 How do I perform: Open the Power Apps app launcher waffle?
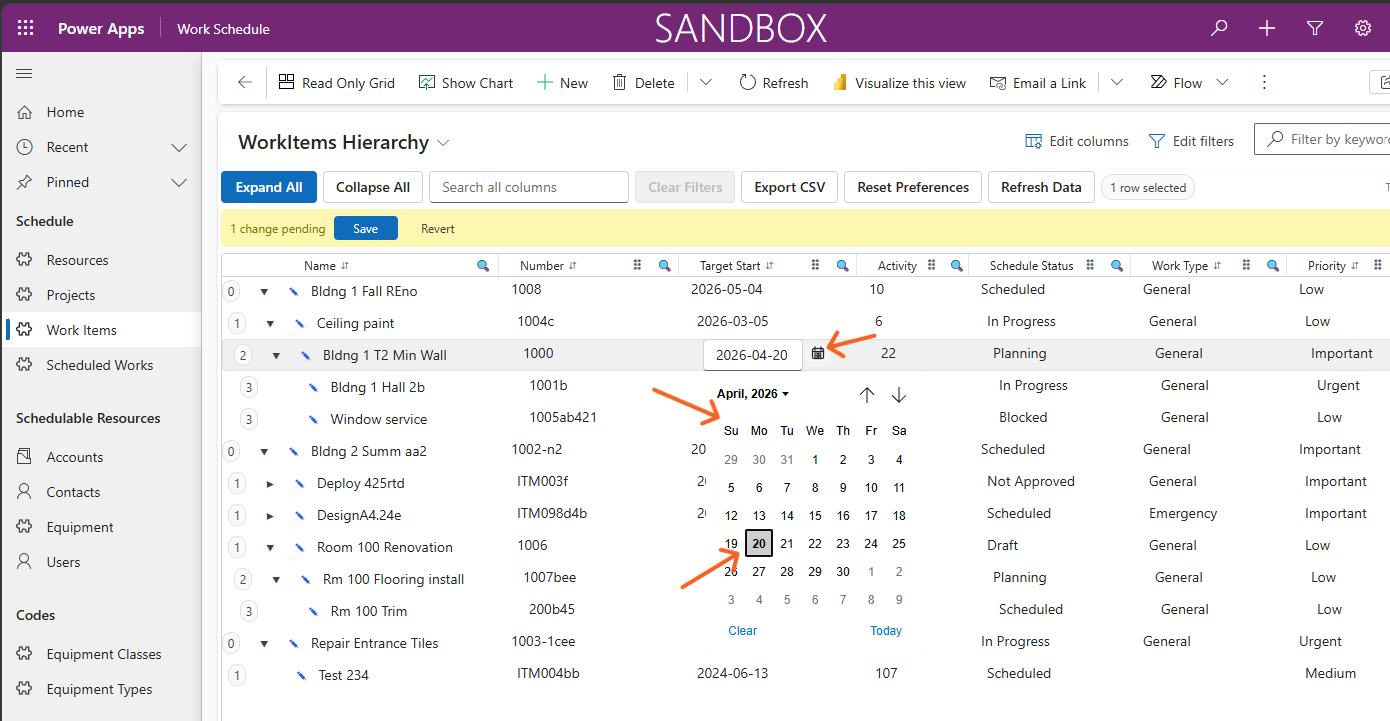pos(26,28)
